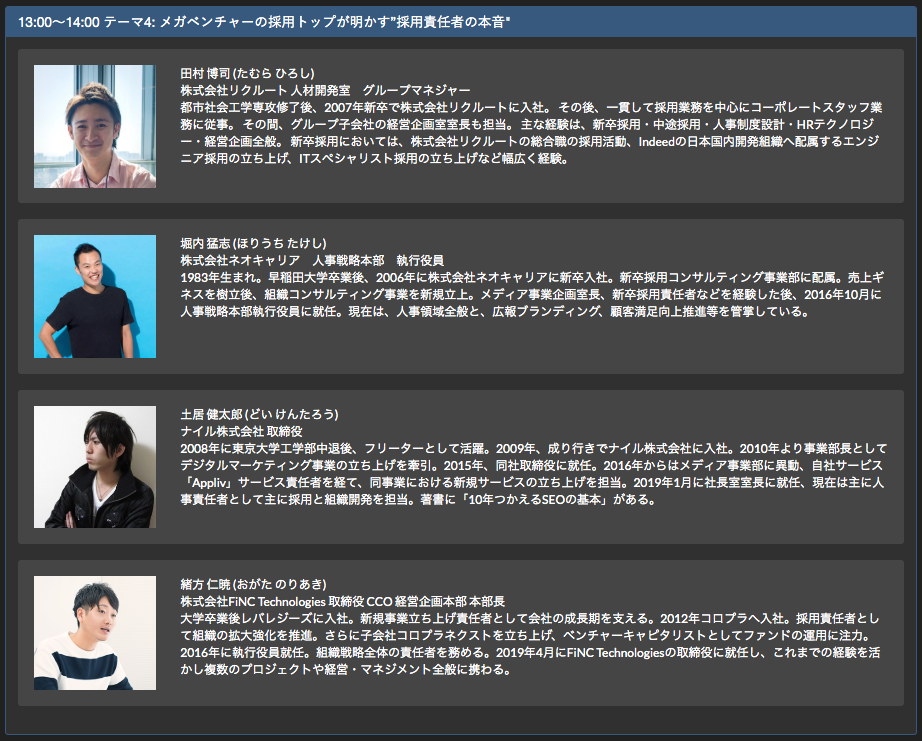Select 緒方 仁暁's portrait image
This screenshot has width=922, height=741.
(95, 633)
